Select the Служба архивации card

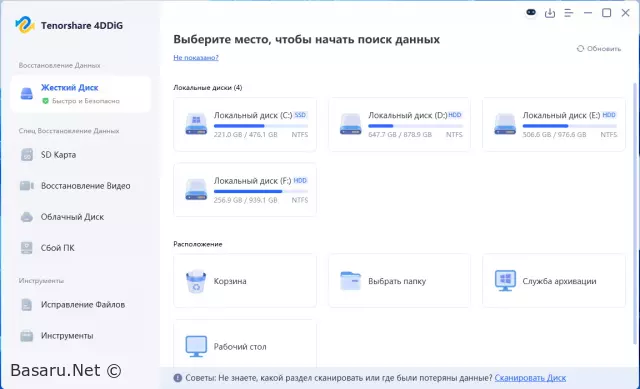[554, 281]
